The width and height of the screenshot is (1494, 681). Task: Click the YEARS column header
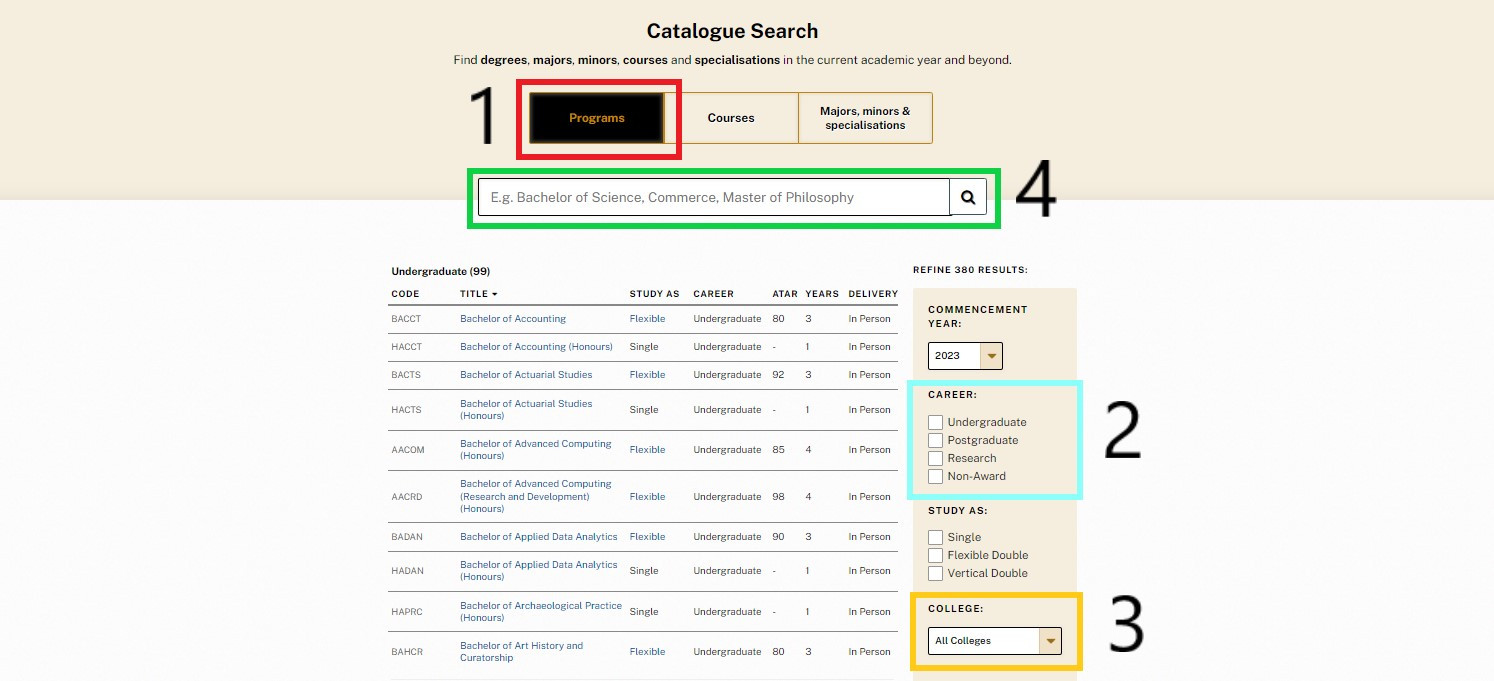click(822, 294)
